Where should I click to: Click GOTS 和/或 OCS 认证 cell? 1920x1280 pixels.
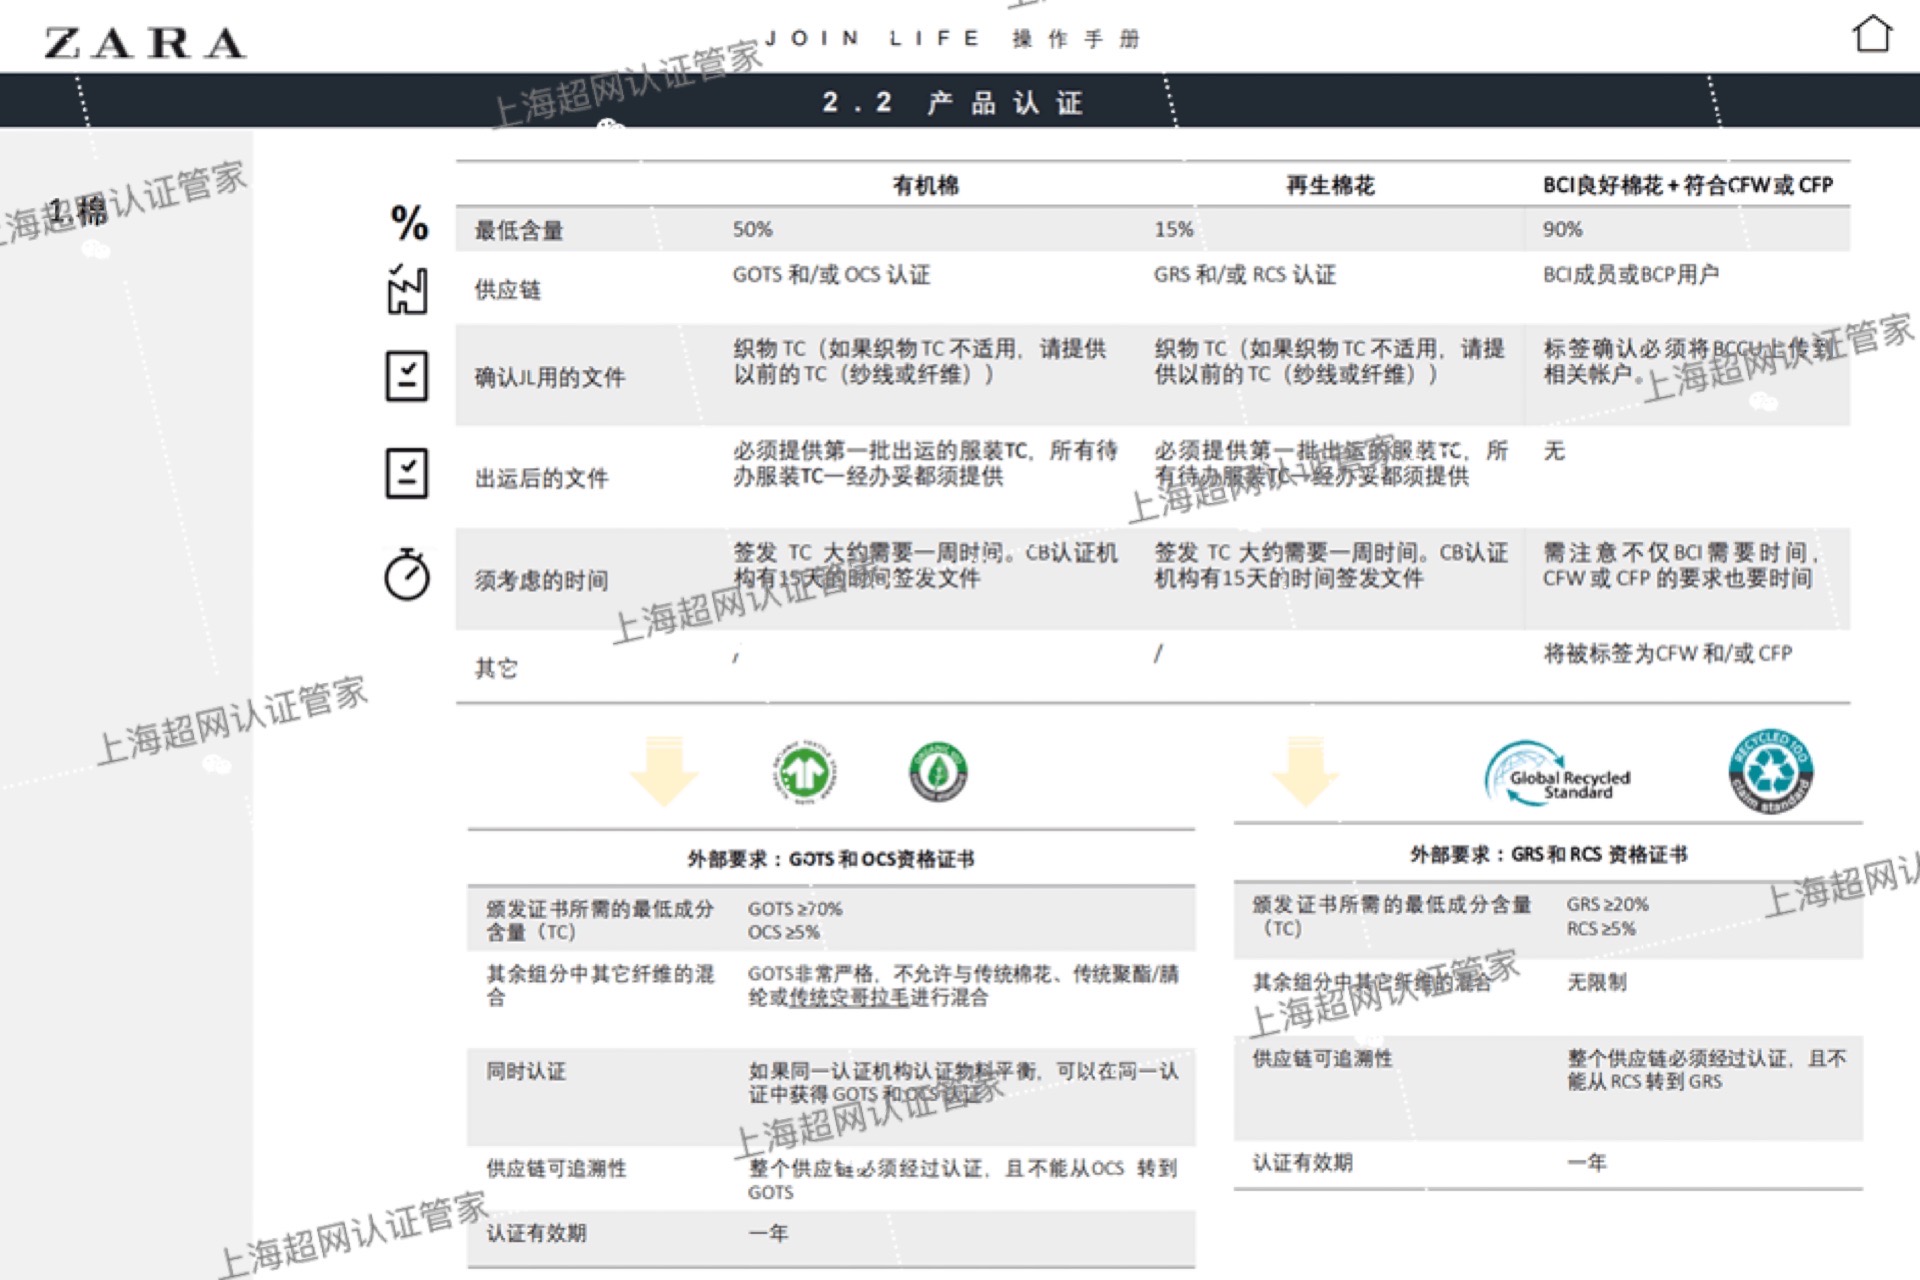(832, 274)
